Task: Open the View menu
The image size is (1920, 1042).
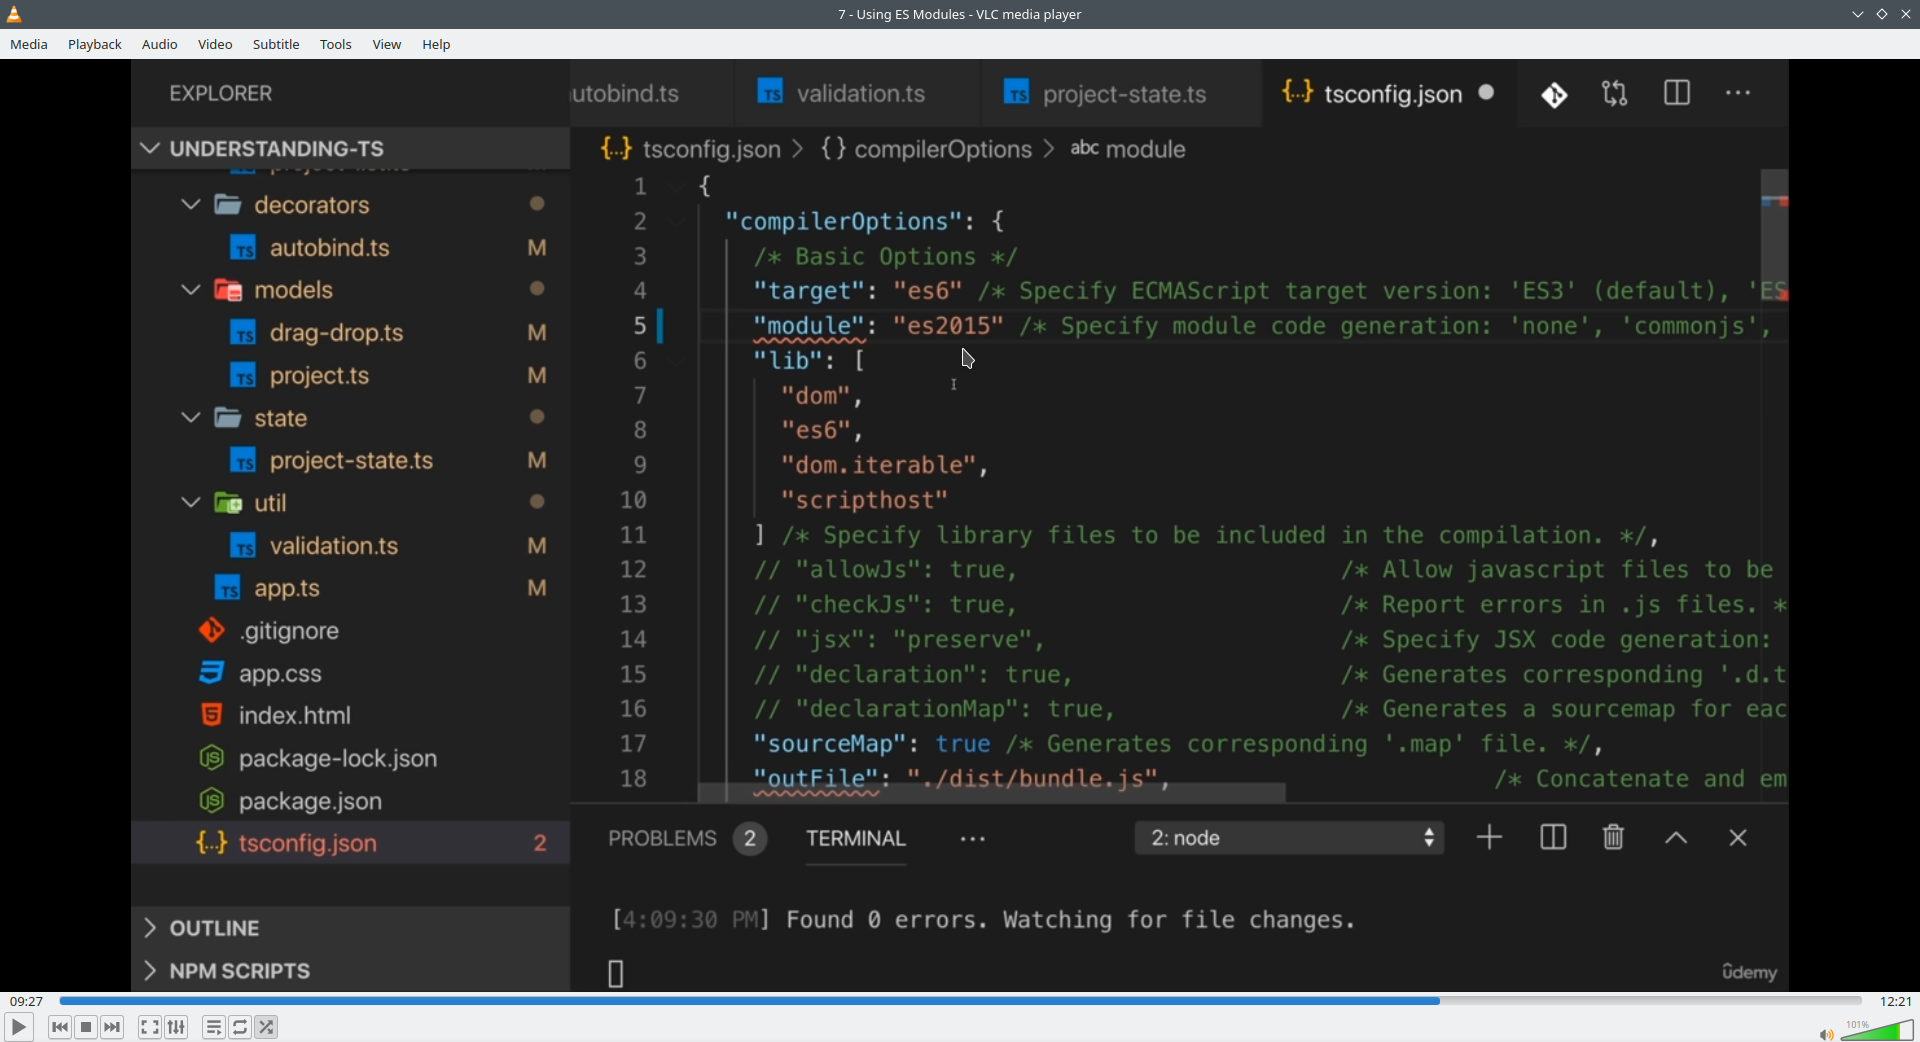Action: pyautogui.click(x=387, y=45)
